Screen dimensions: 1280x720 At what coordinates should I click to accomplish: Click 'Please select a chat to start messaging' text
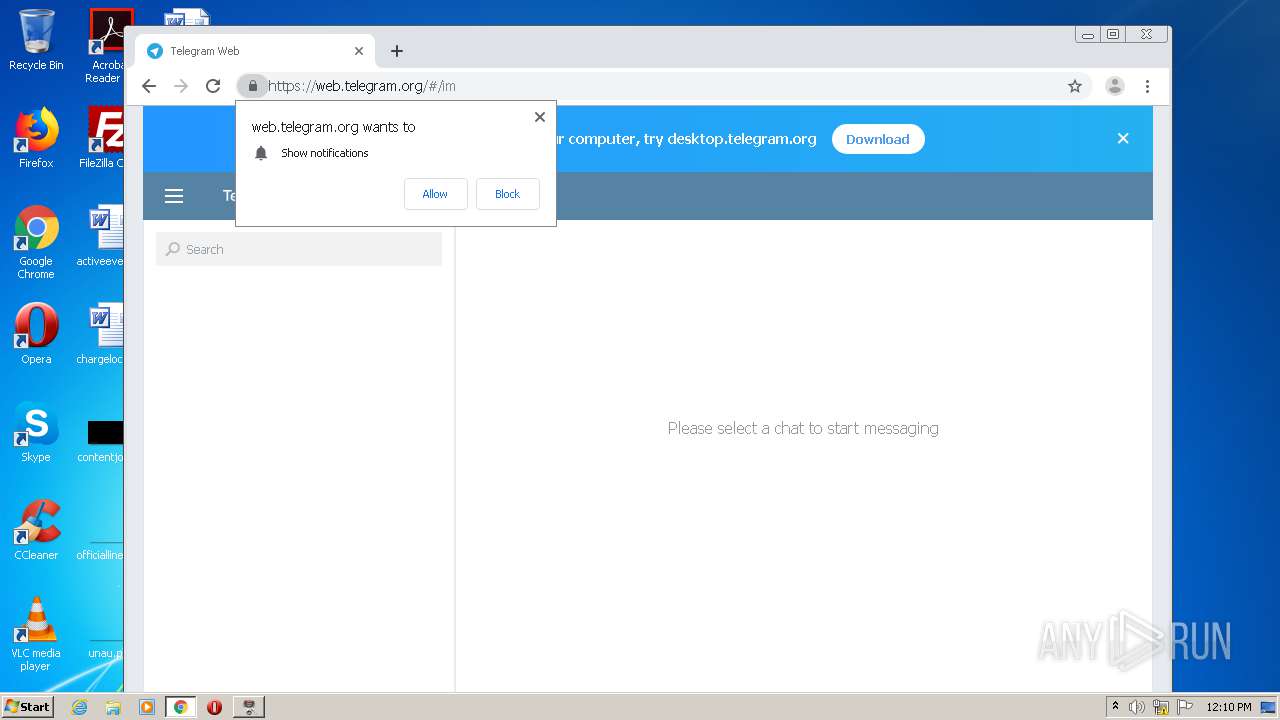[803, 428]
